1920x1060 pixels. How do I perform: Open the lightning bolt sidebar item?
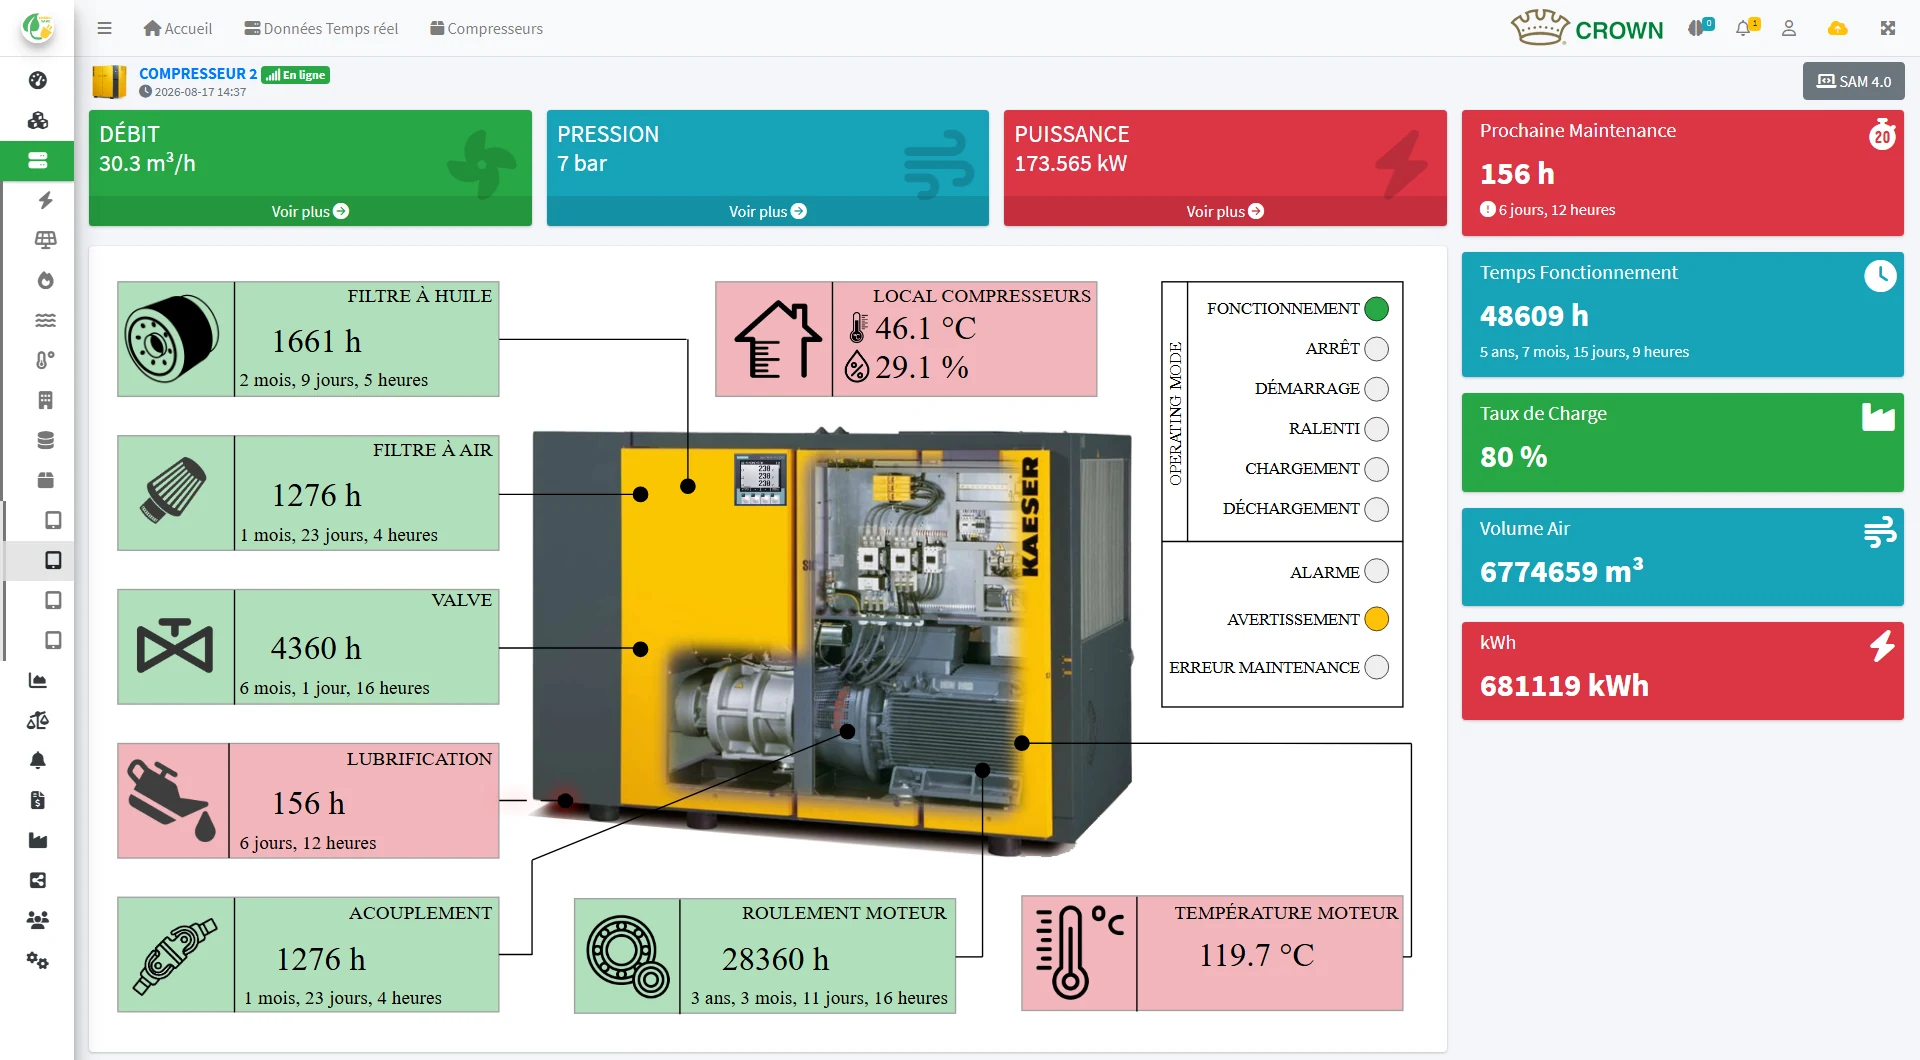[x=45, y=200]
